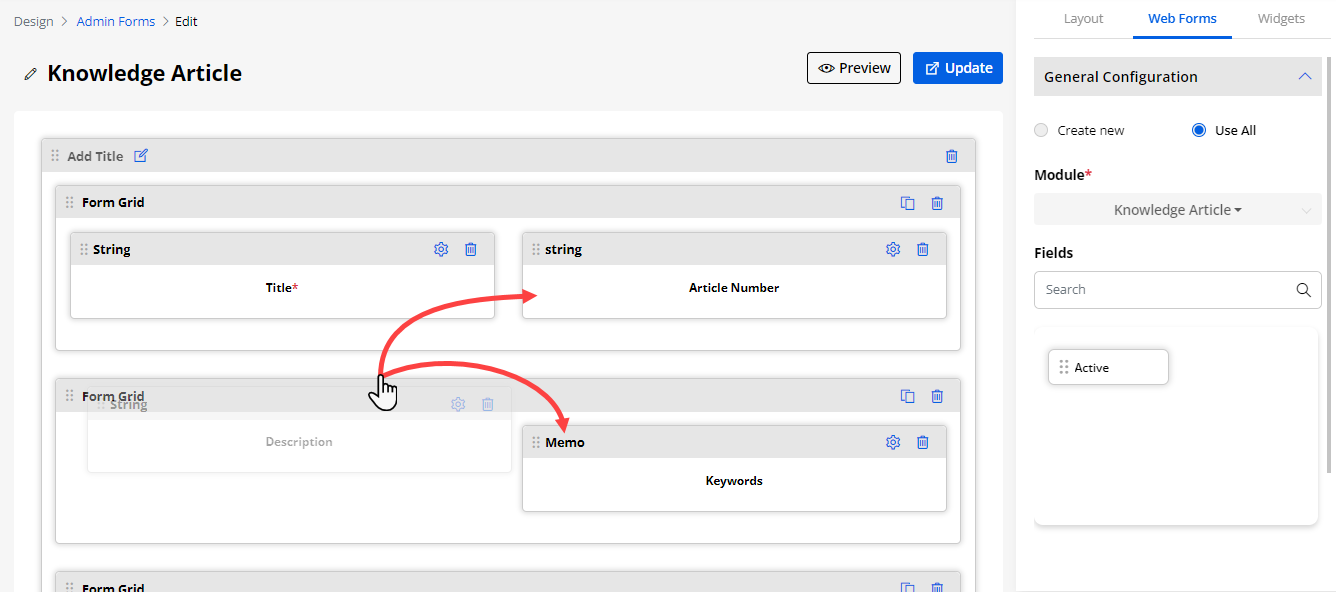This screenshot has width=1336, height=592.
Task: Switch to the Widgets tab
Action: point(1280,19)
